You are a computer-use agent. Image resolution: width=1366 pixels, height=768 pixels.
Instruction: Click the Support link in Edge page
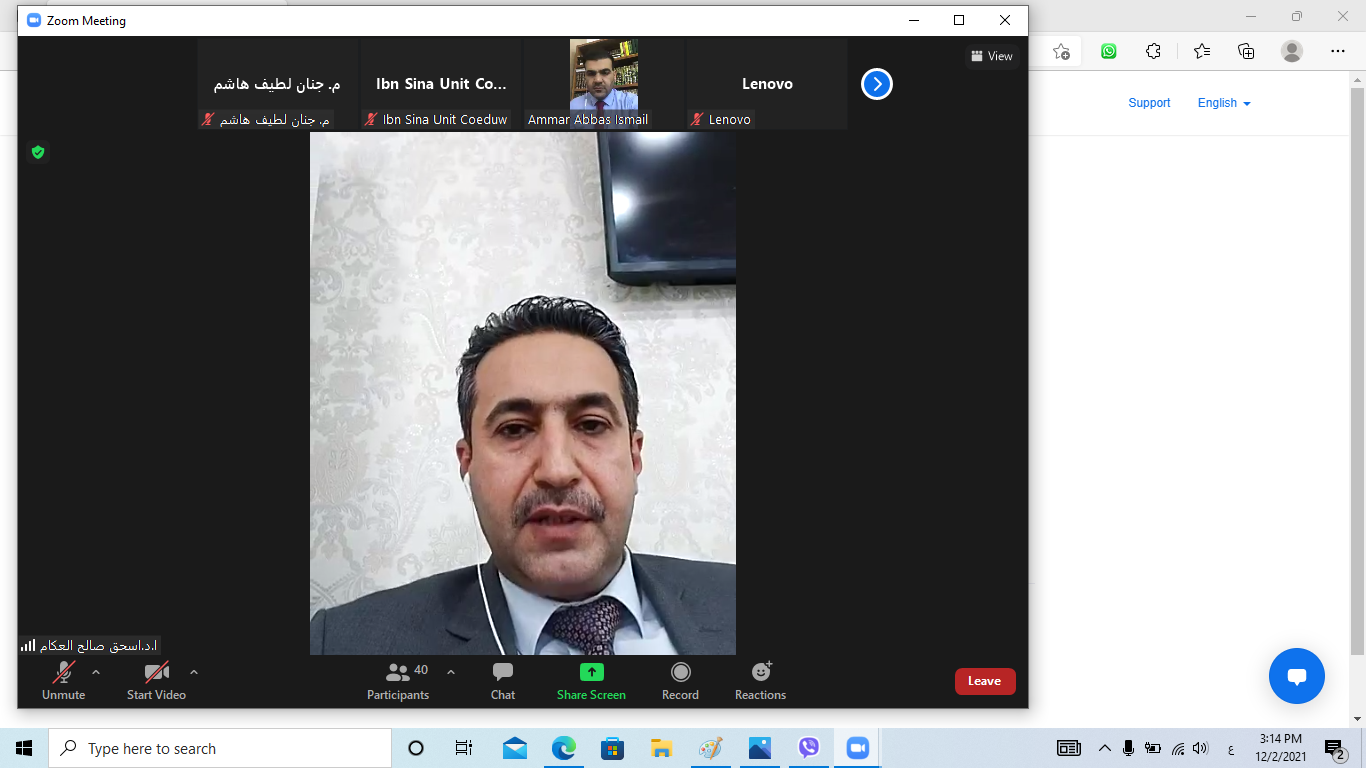coord(1149,103)
